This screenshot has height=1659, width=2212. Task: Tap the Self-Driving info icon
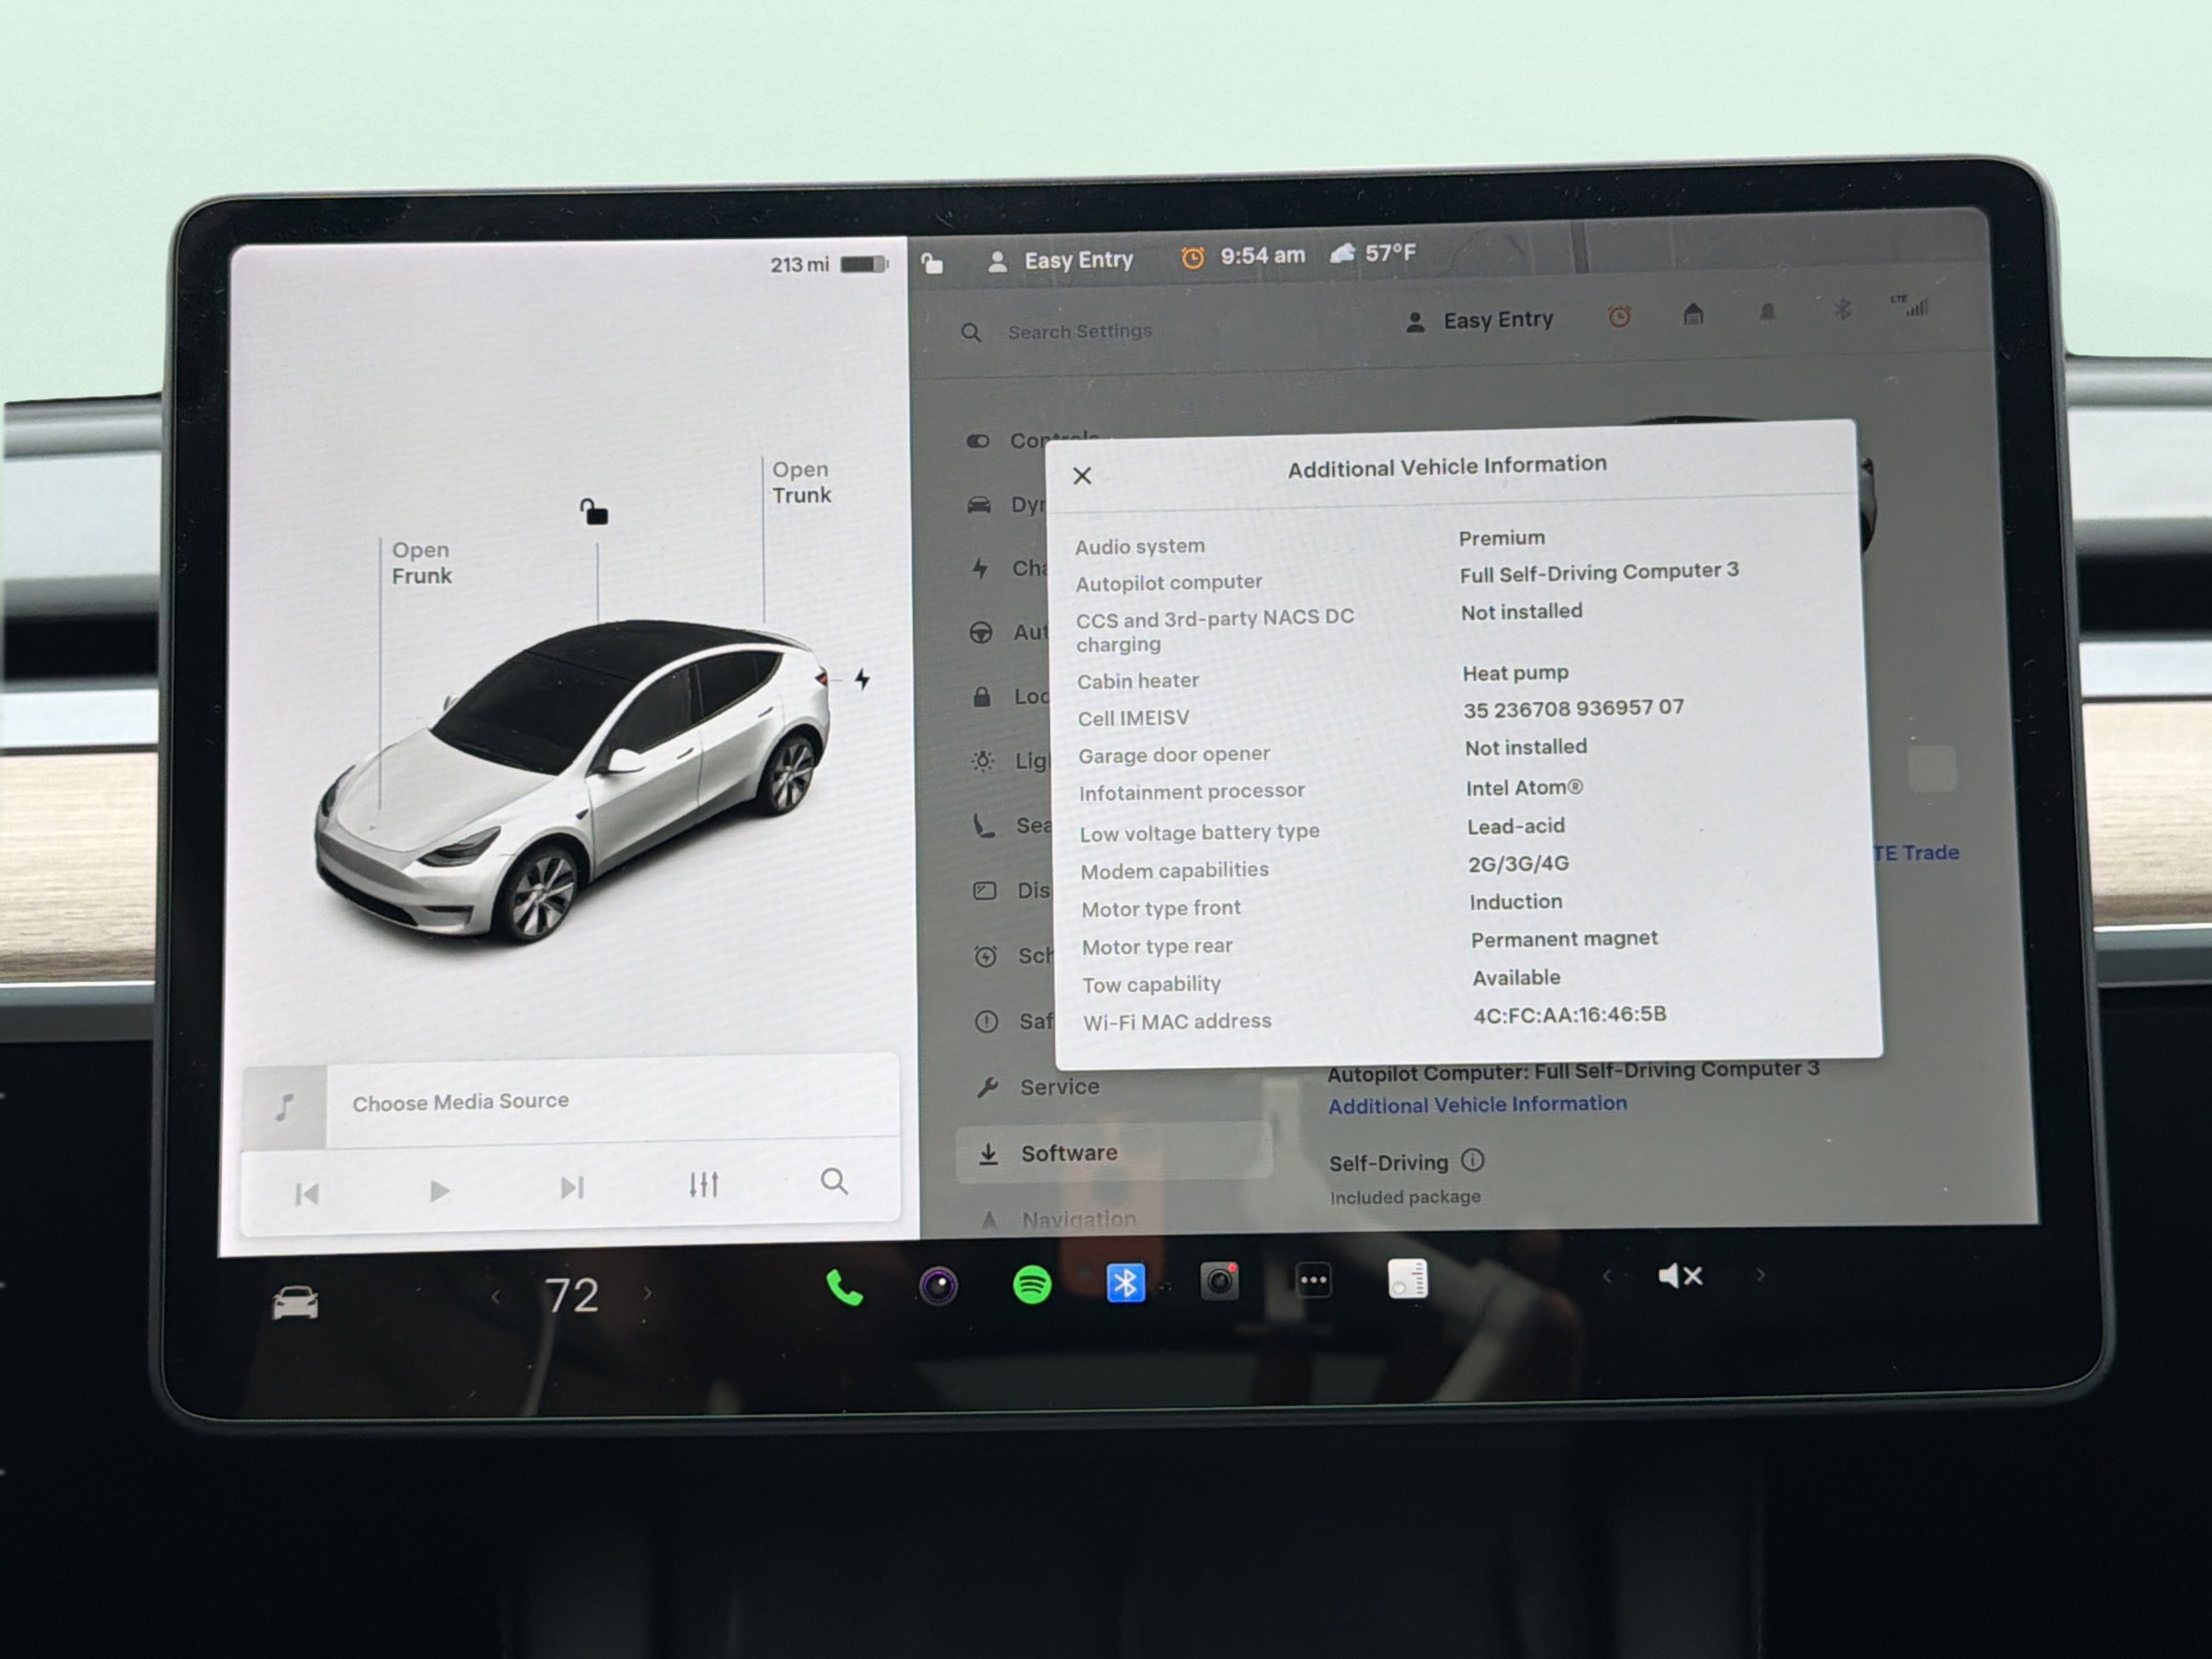click(1473, 1160)
